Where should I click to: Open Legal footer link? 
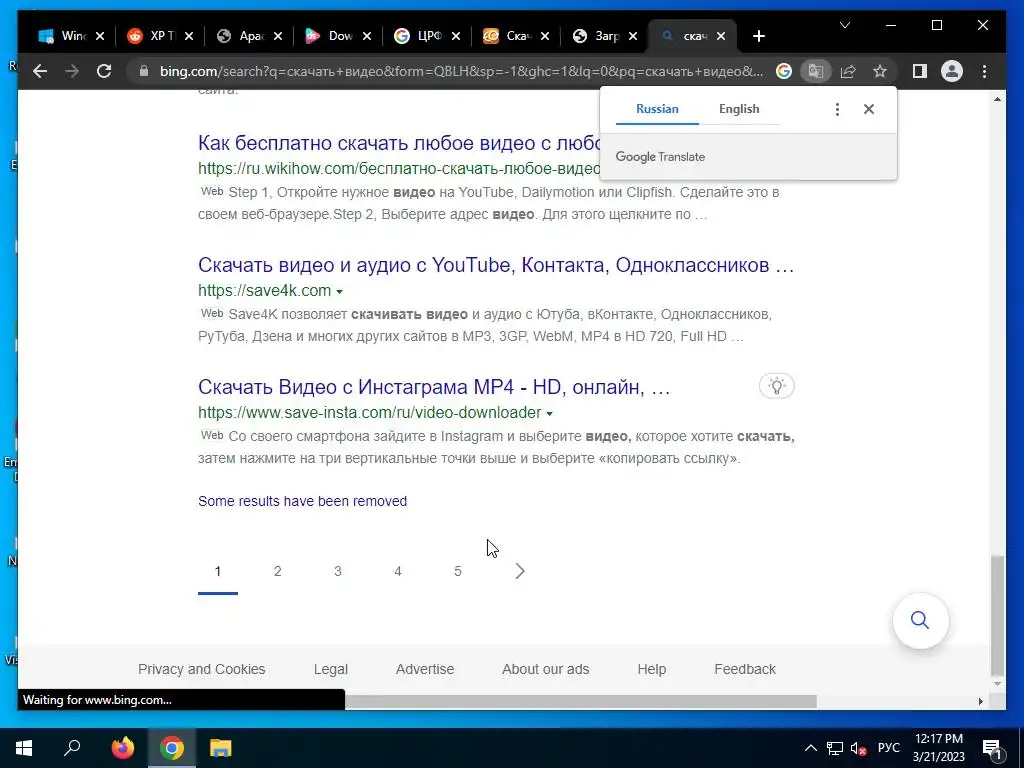(x=330, y=669)
